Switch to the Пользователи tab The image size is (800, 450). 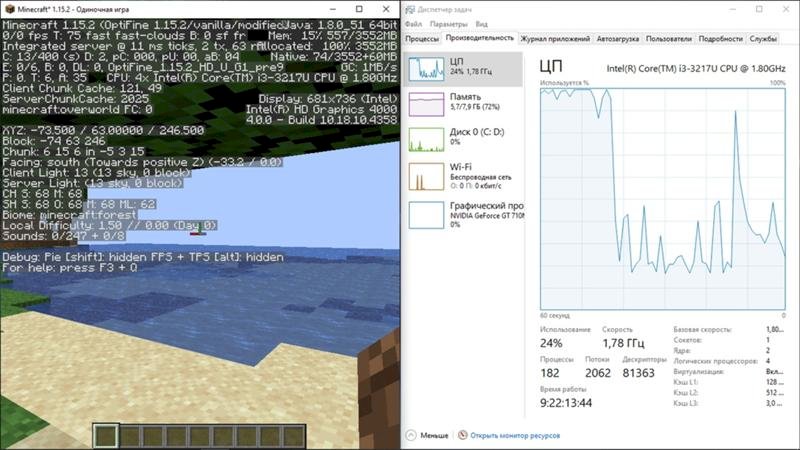[669, 39]
